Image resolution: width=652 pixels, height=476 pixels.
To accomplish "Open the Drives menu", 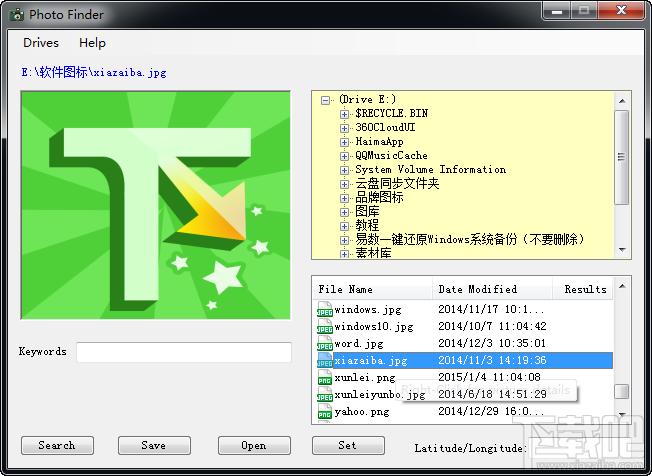I will (x=41, y=43).
